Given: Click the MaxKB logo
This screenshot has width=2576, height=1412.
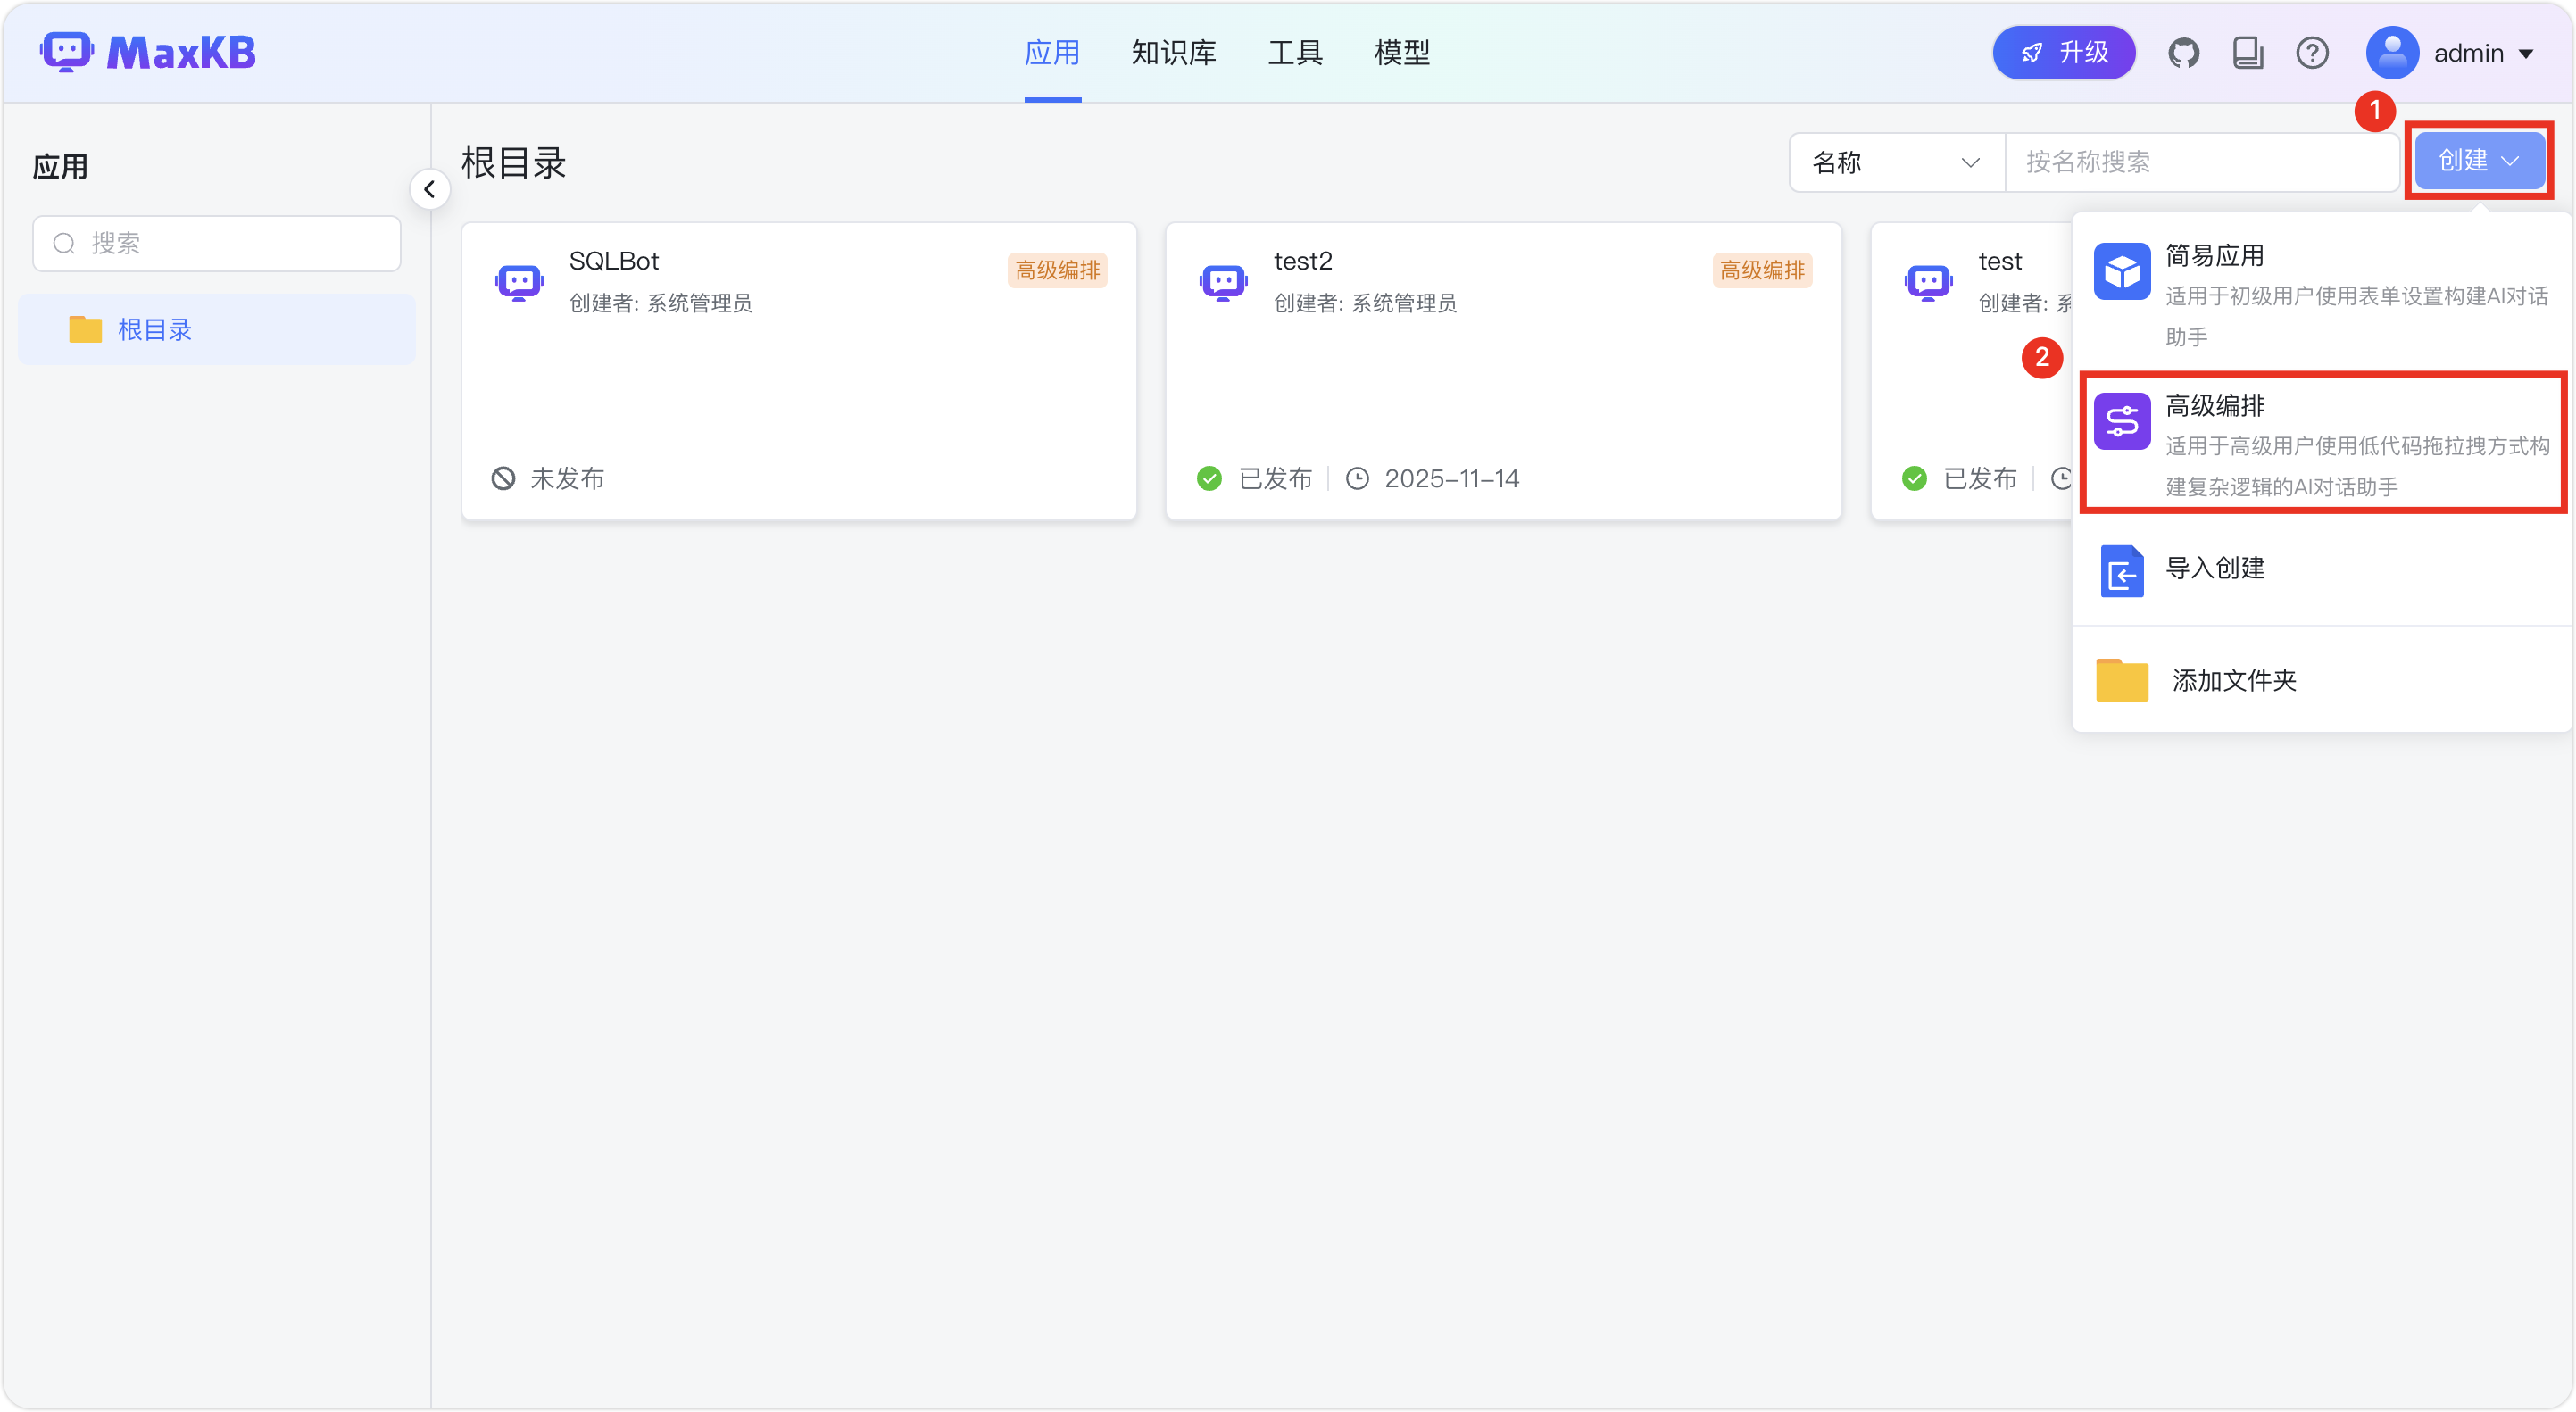Looking at the screenshot, I should coord(148,52).
